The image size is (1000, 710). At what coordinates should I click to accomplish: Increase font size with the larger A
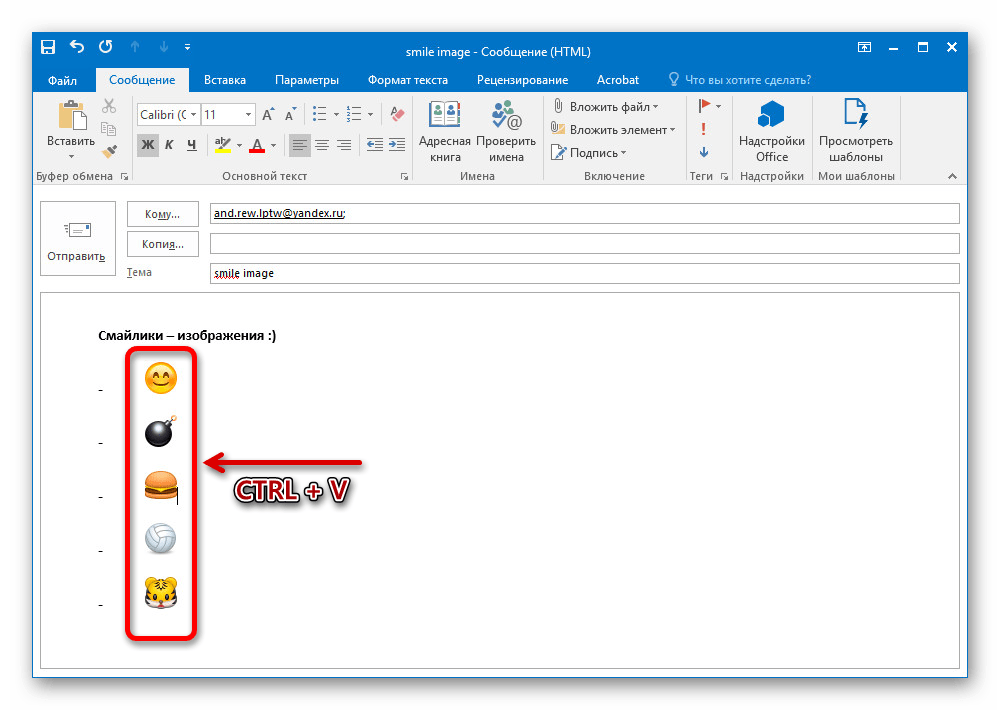click(x=268, y=115)
